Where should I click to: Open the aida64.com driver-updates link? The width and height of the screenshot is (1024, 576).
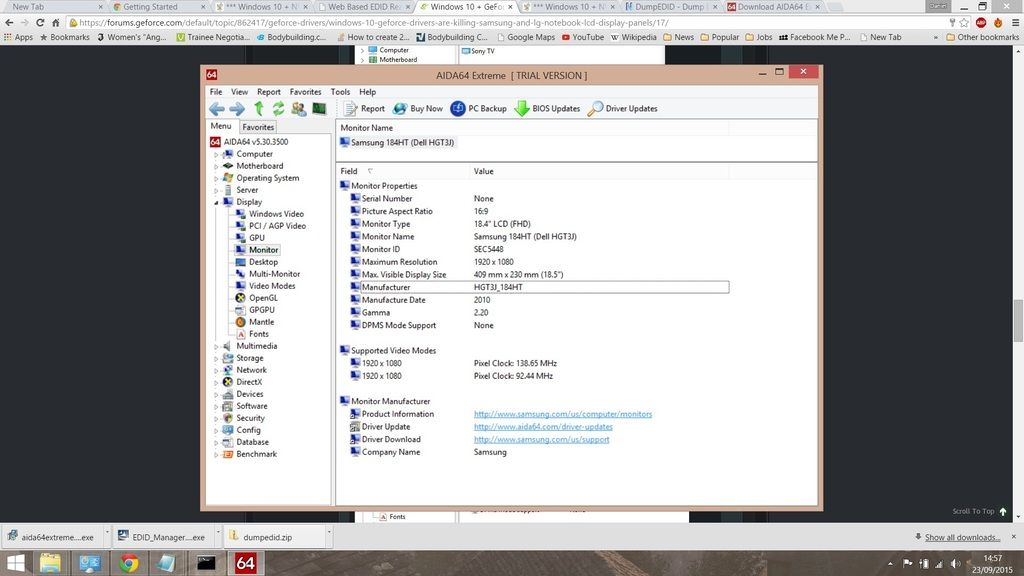[543, 427]
